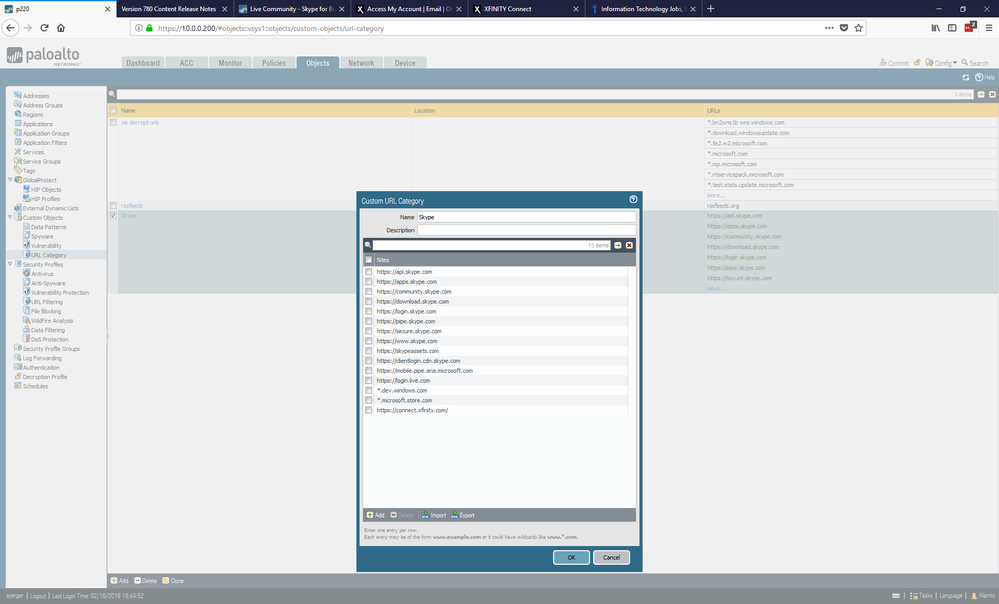Reload the page with the browser reload button
Screen dimensions: 999x604
click(44, 27)
